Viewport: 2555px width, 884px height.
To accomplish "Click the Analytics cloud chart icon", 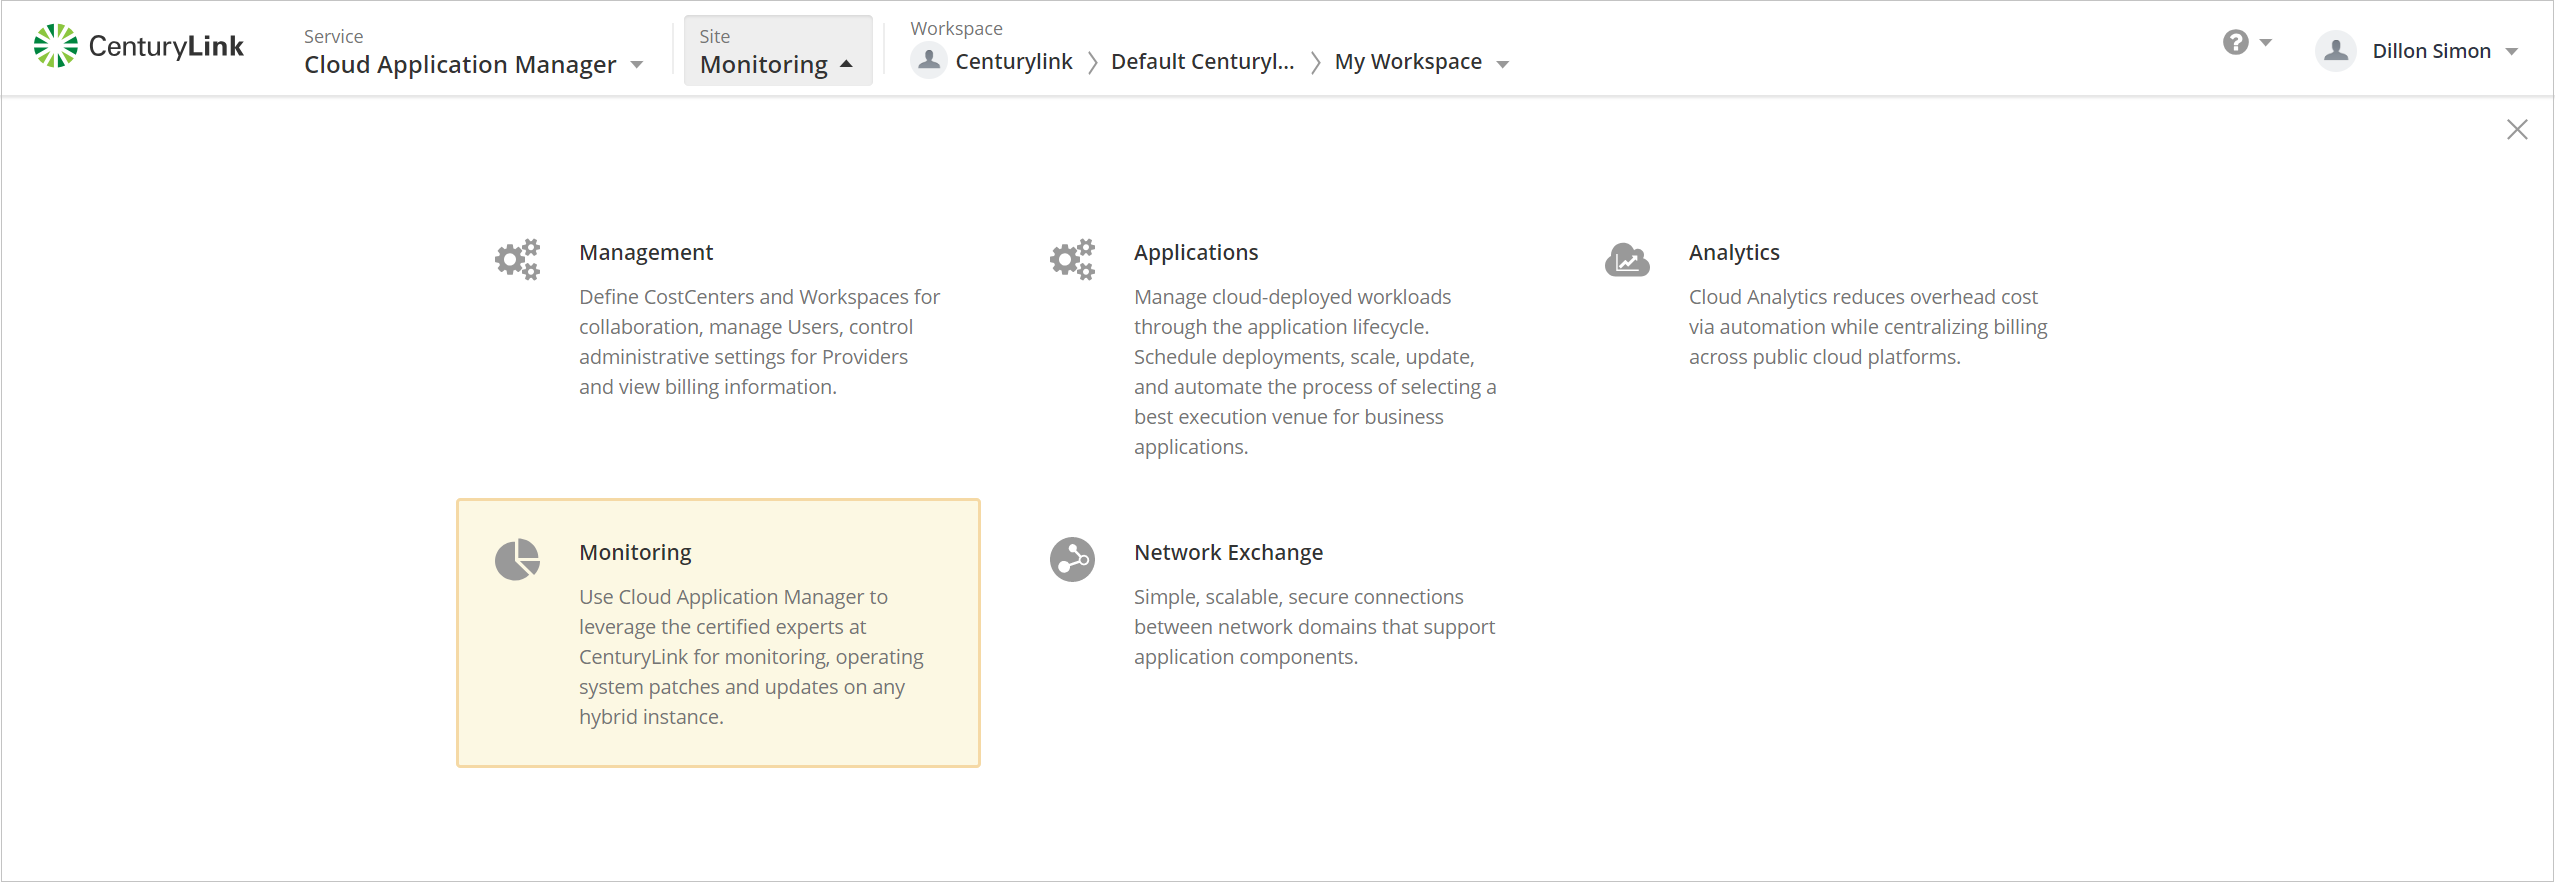I will tap(1627, 260).
